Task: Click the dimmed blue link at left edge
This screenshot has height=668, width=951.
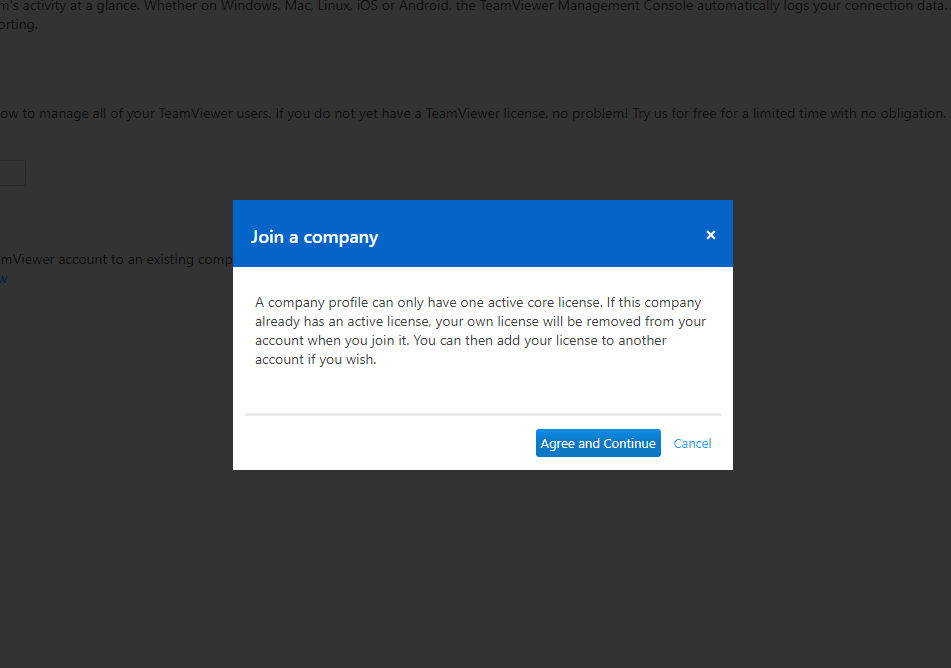Action: coord(3,278)
